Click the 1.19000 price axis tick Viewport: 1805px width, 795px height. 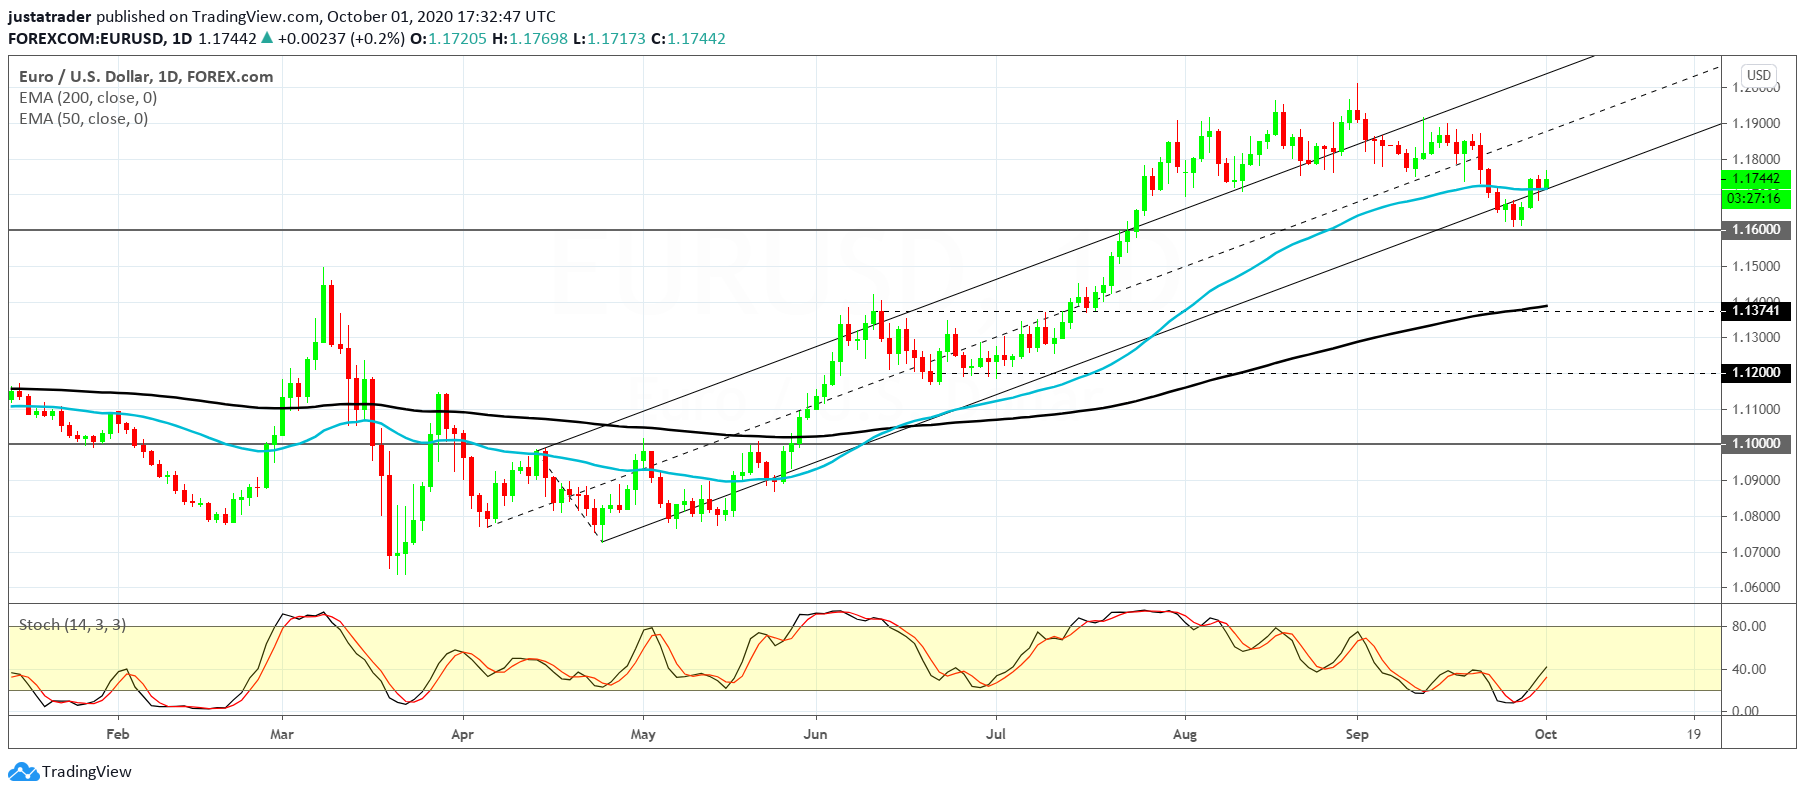click(1757, 123)
